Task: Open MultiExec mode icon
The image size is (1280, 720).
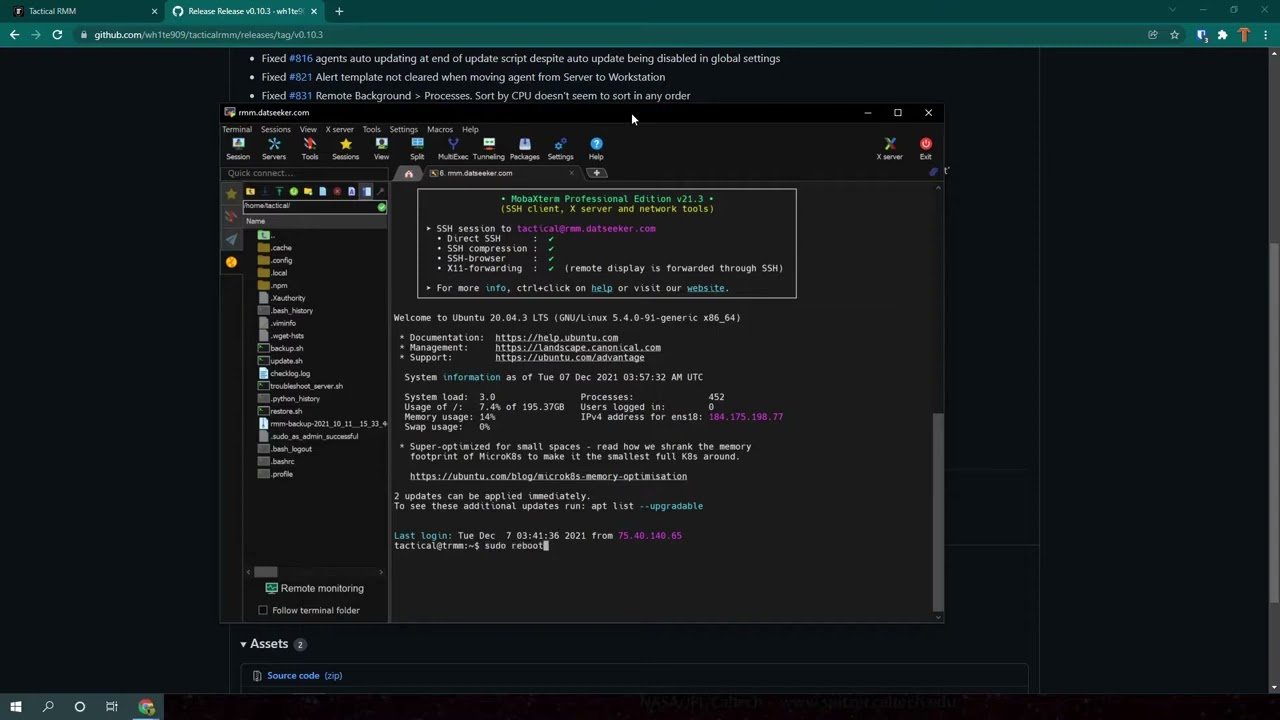Action: pos(453,148)
